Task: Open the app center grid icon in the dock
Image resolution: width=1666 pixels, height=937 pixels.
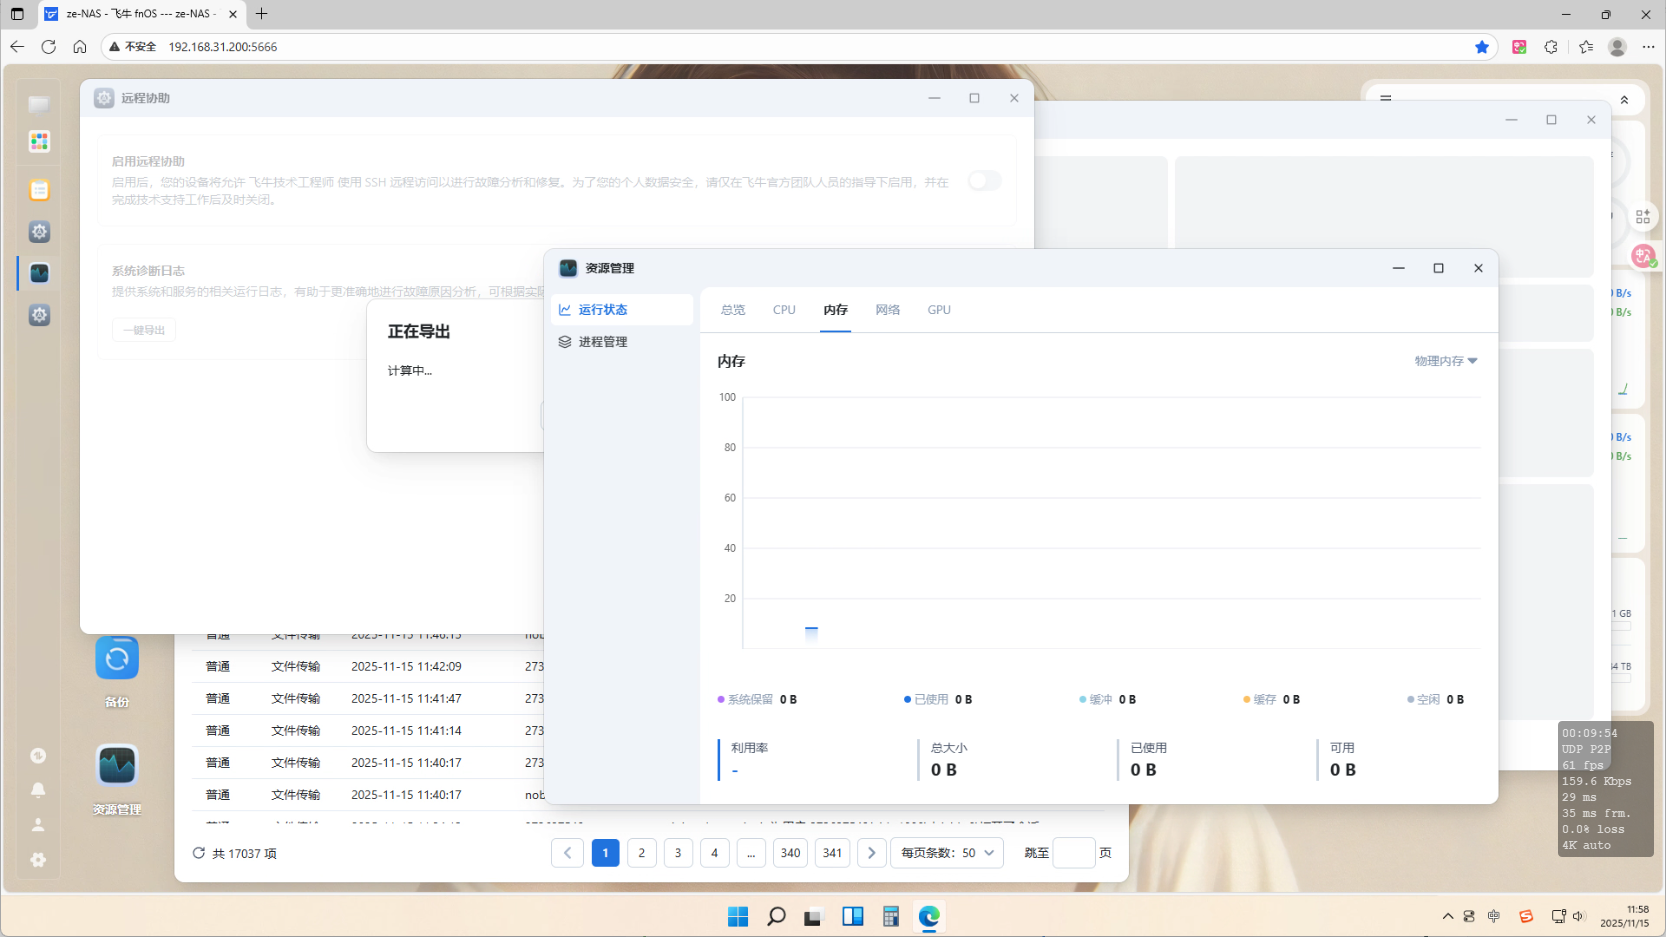Action: [x=38, y=141]
